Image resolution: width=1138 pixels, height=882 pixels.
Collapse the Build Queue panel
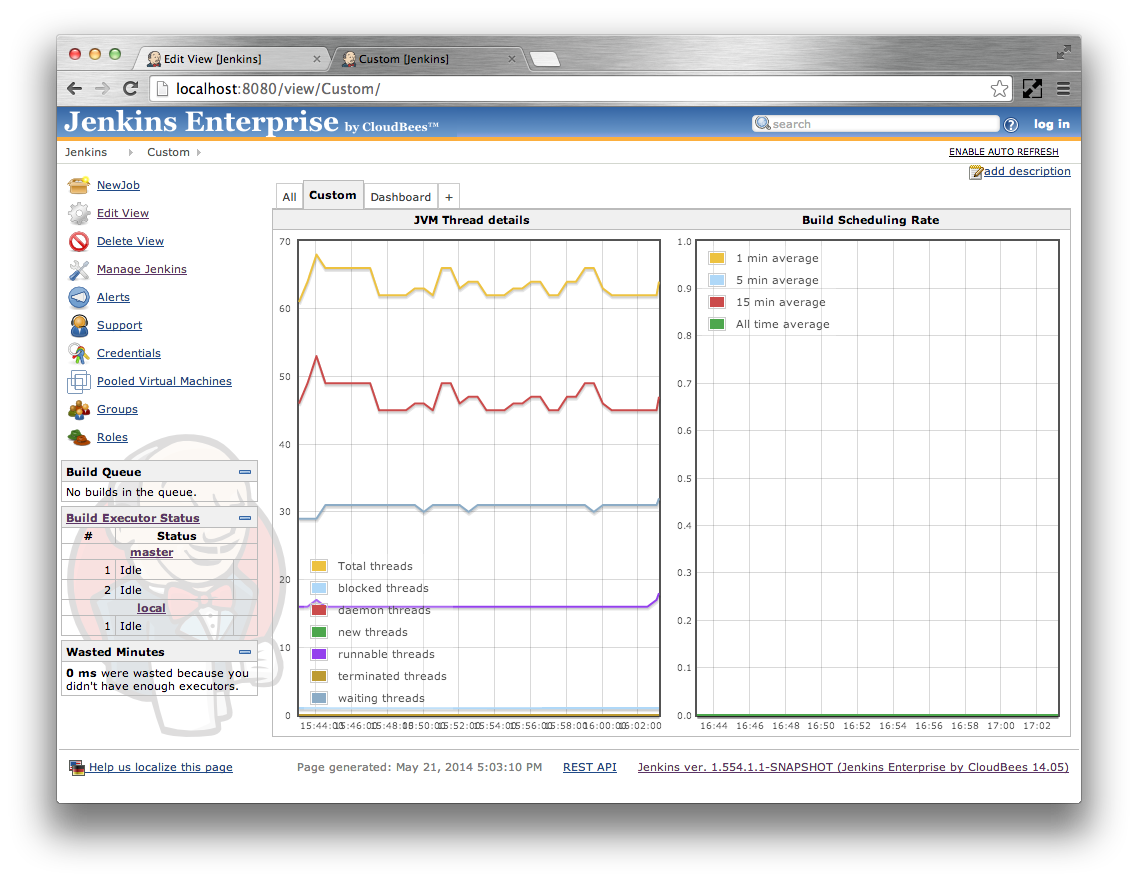(245, 472)
